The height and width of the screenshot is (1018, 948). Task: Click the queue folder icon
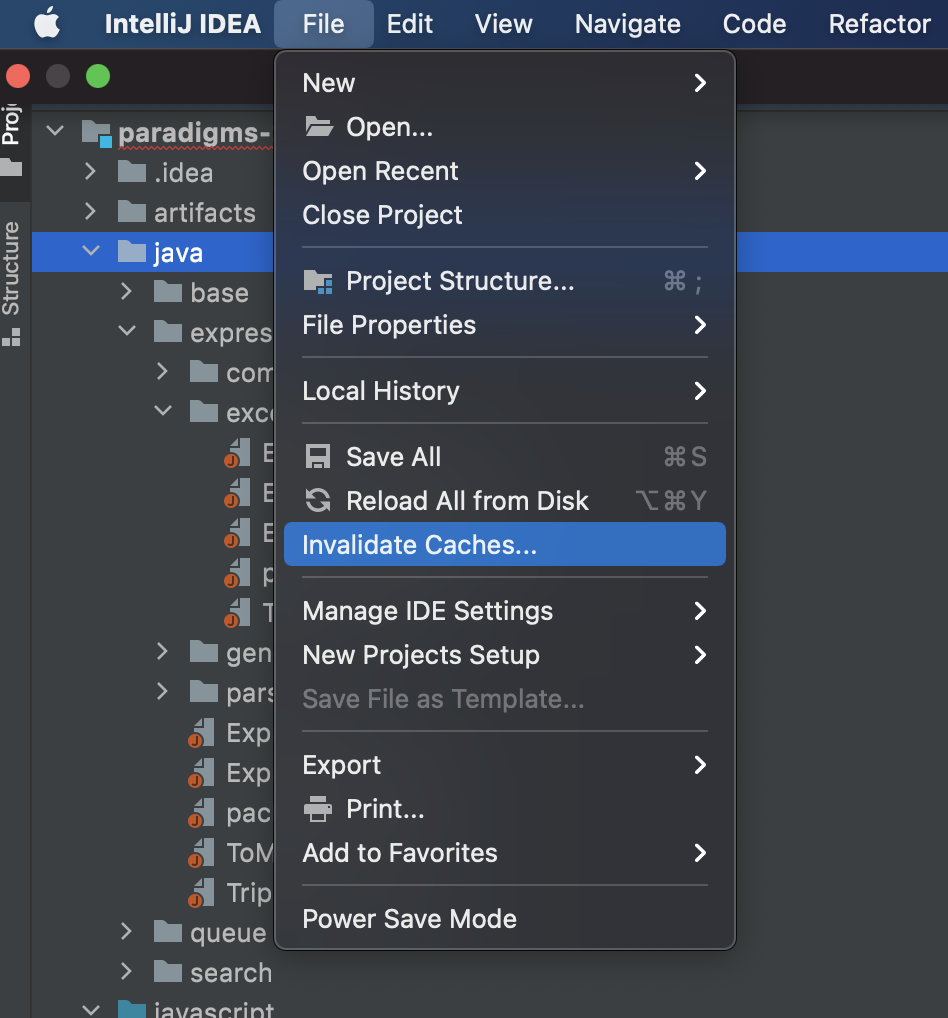(168, 932)
